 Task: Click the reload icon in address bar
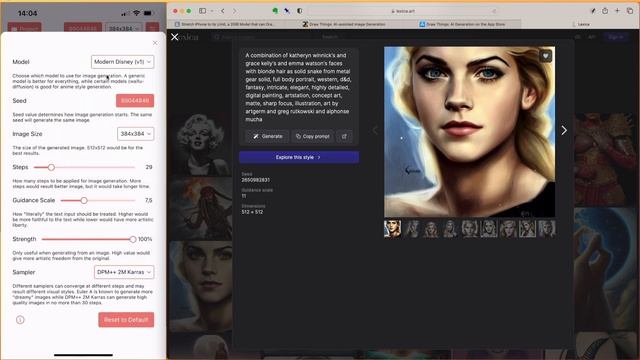click(494, 11)
